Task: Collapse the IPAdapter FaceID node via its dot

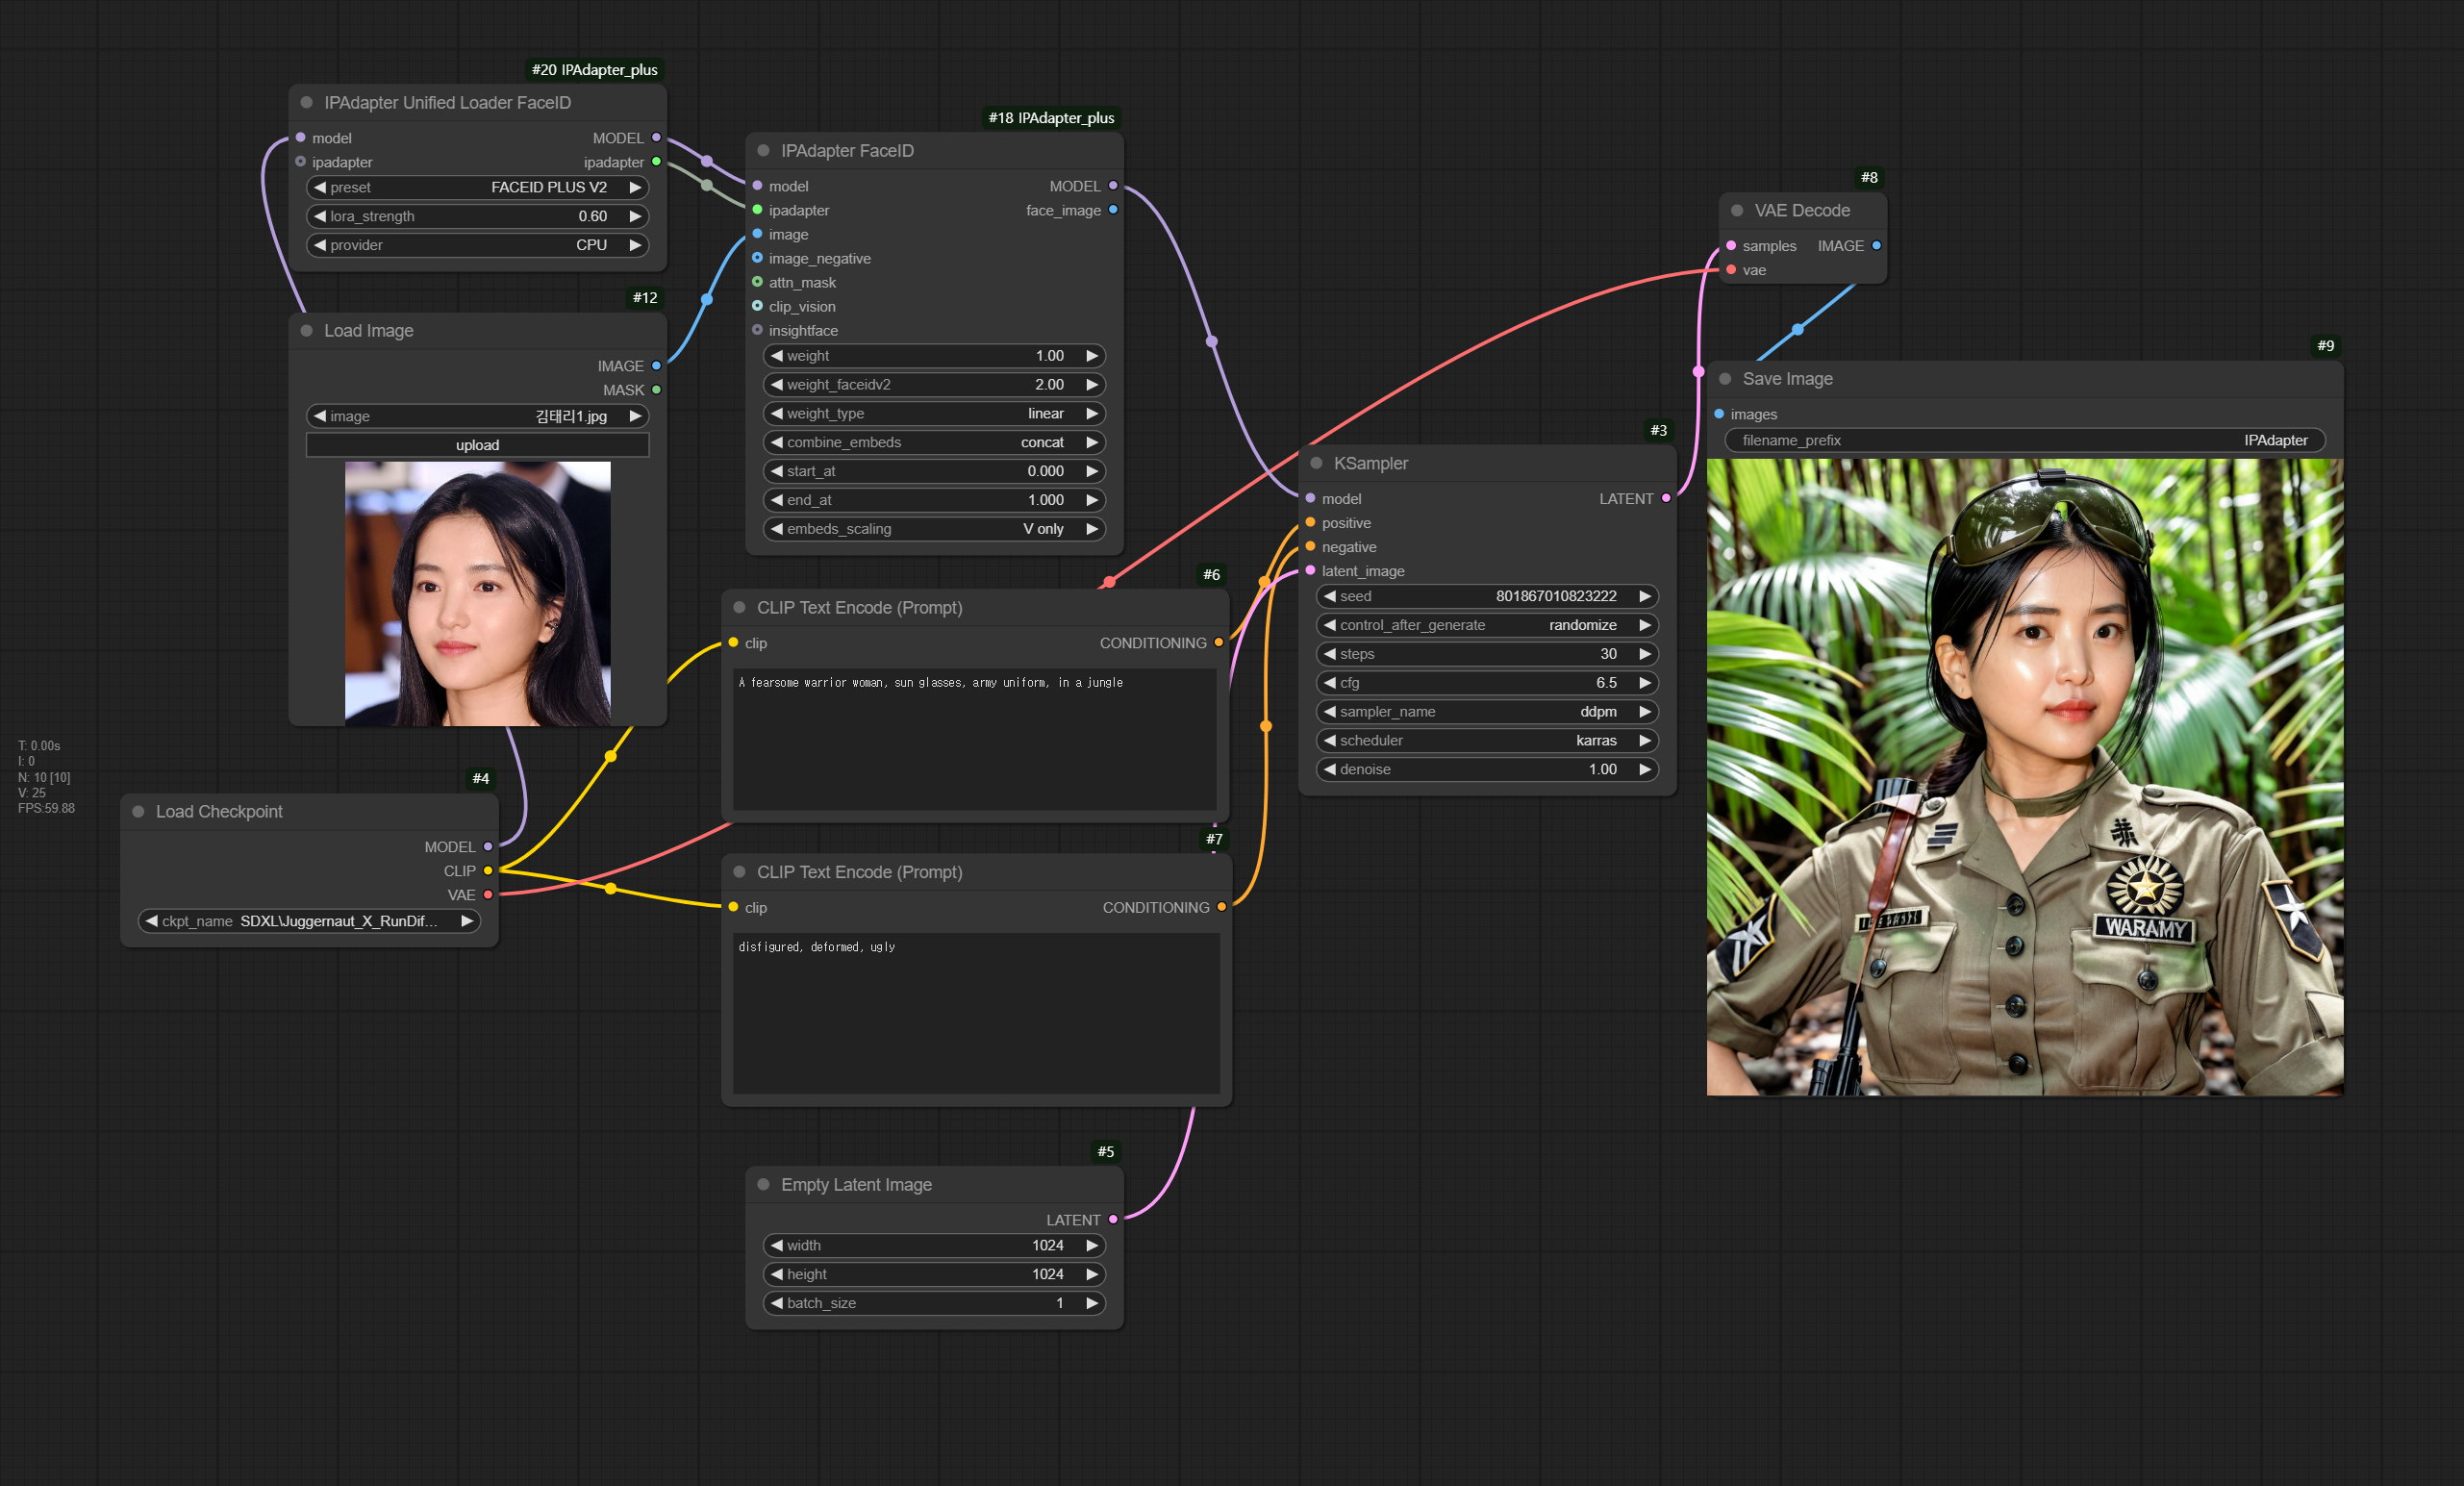Action: click(763, 151)
